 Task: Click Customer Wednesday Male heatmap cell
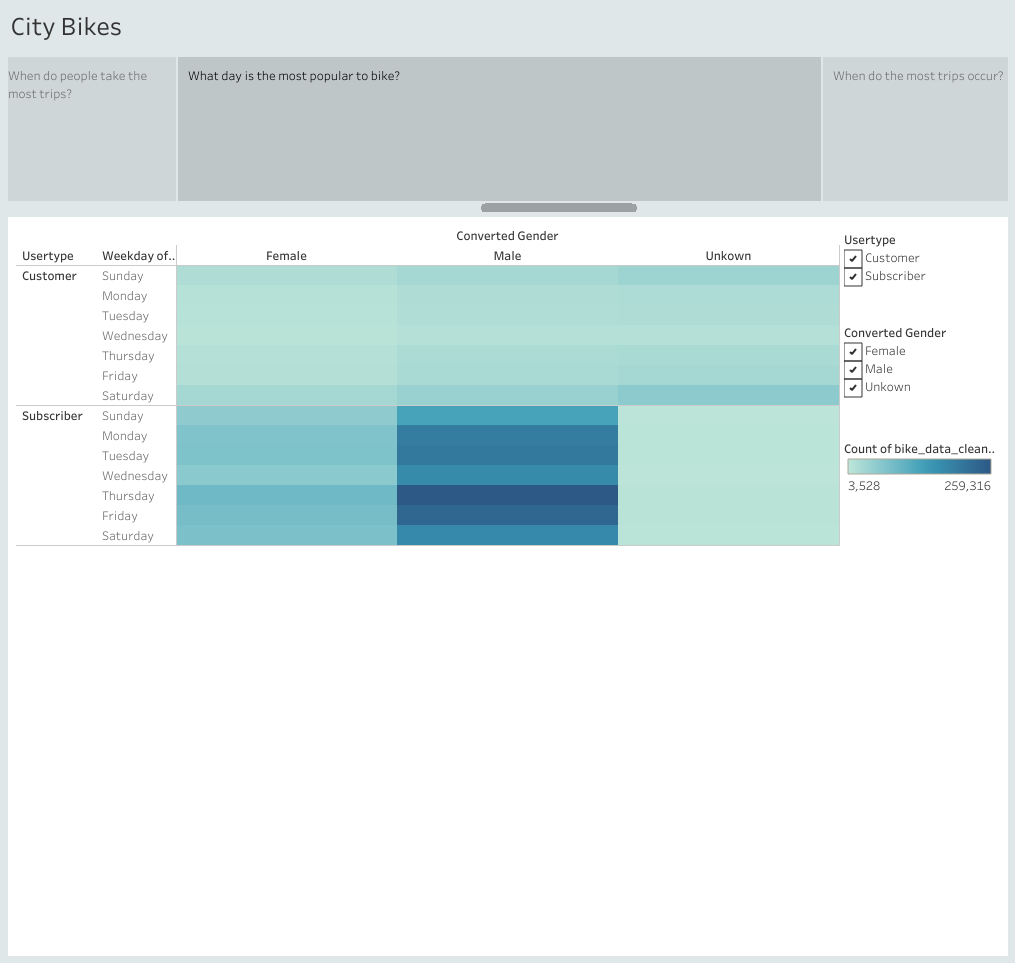(x=508, y=336)
